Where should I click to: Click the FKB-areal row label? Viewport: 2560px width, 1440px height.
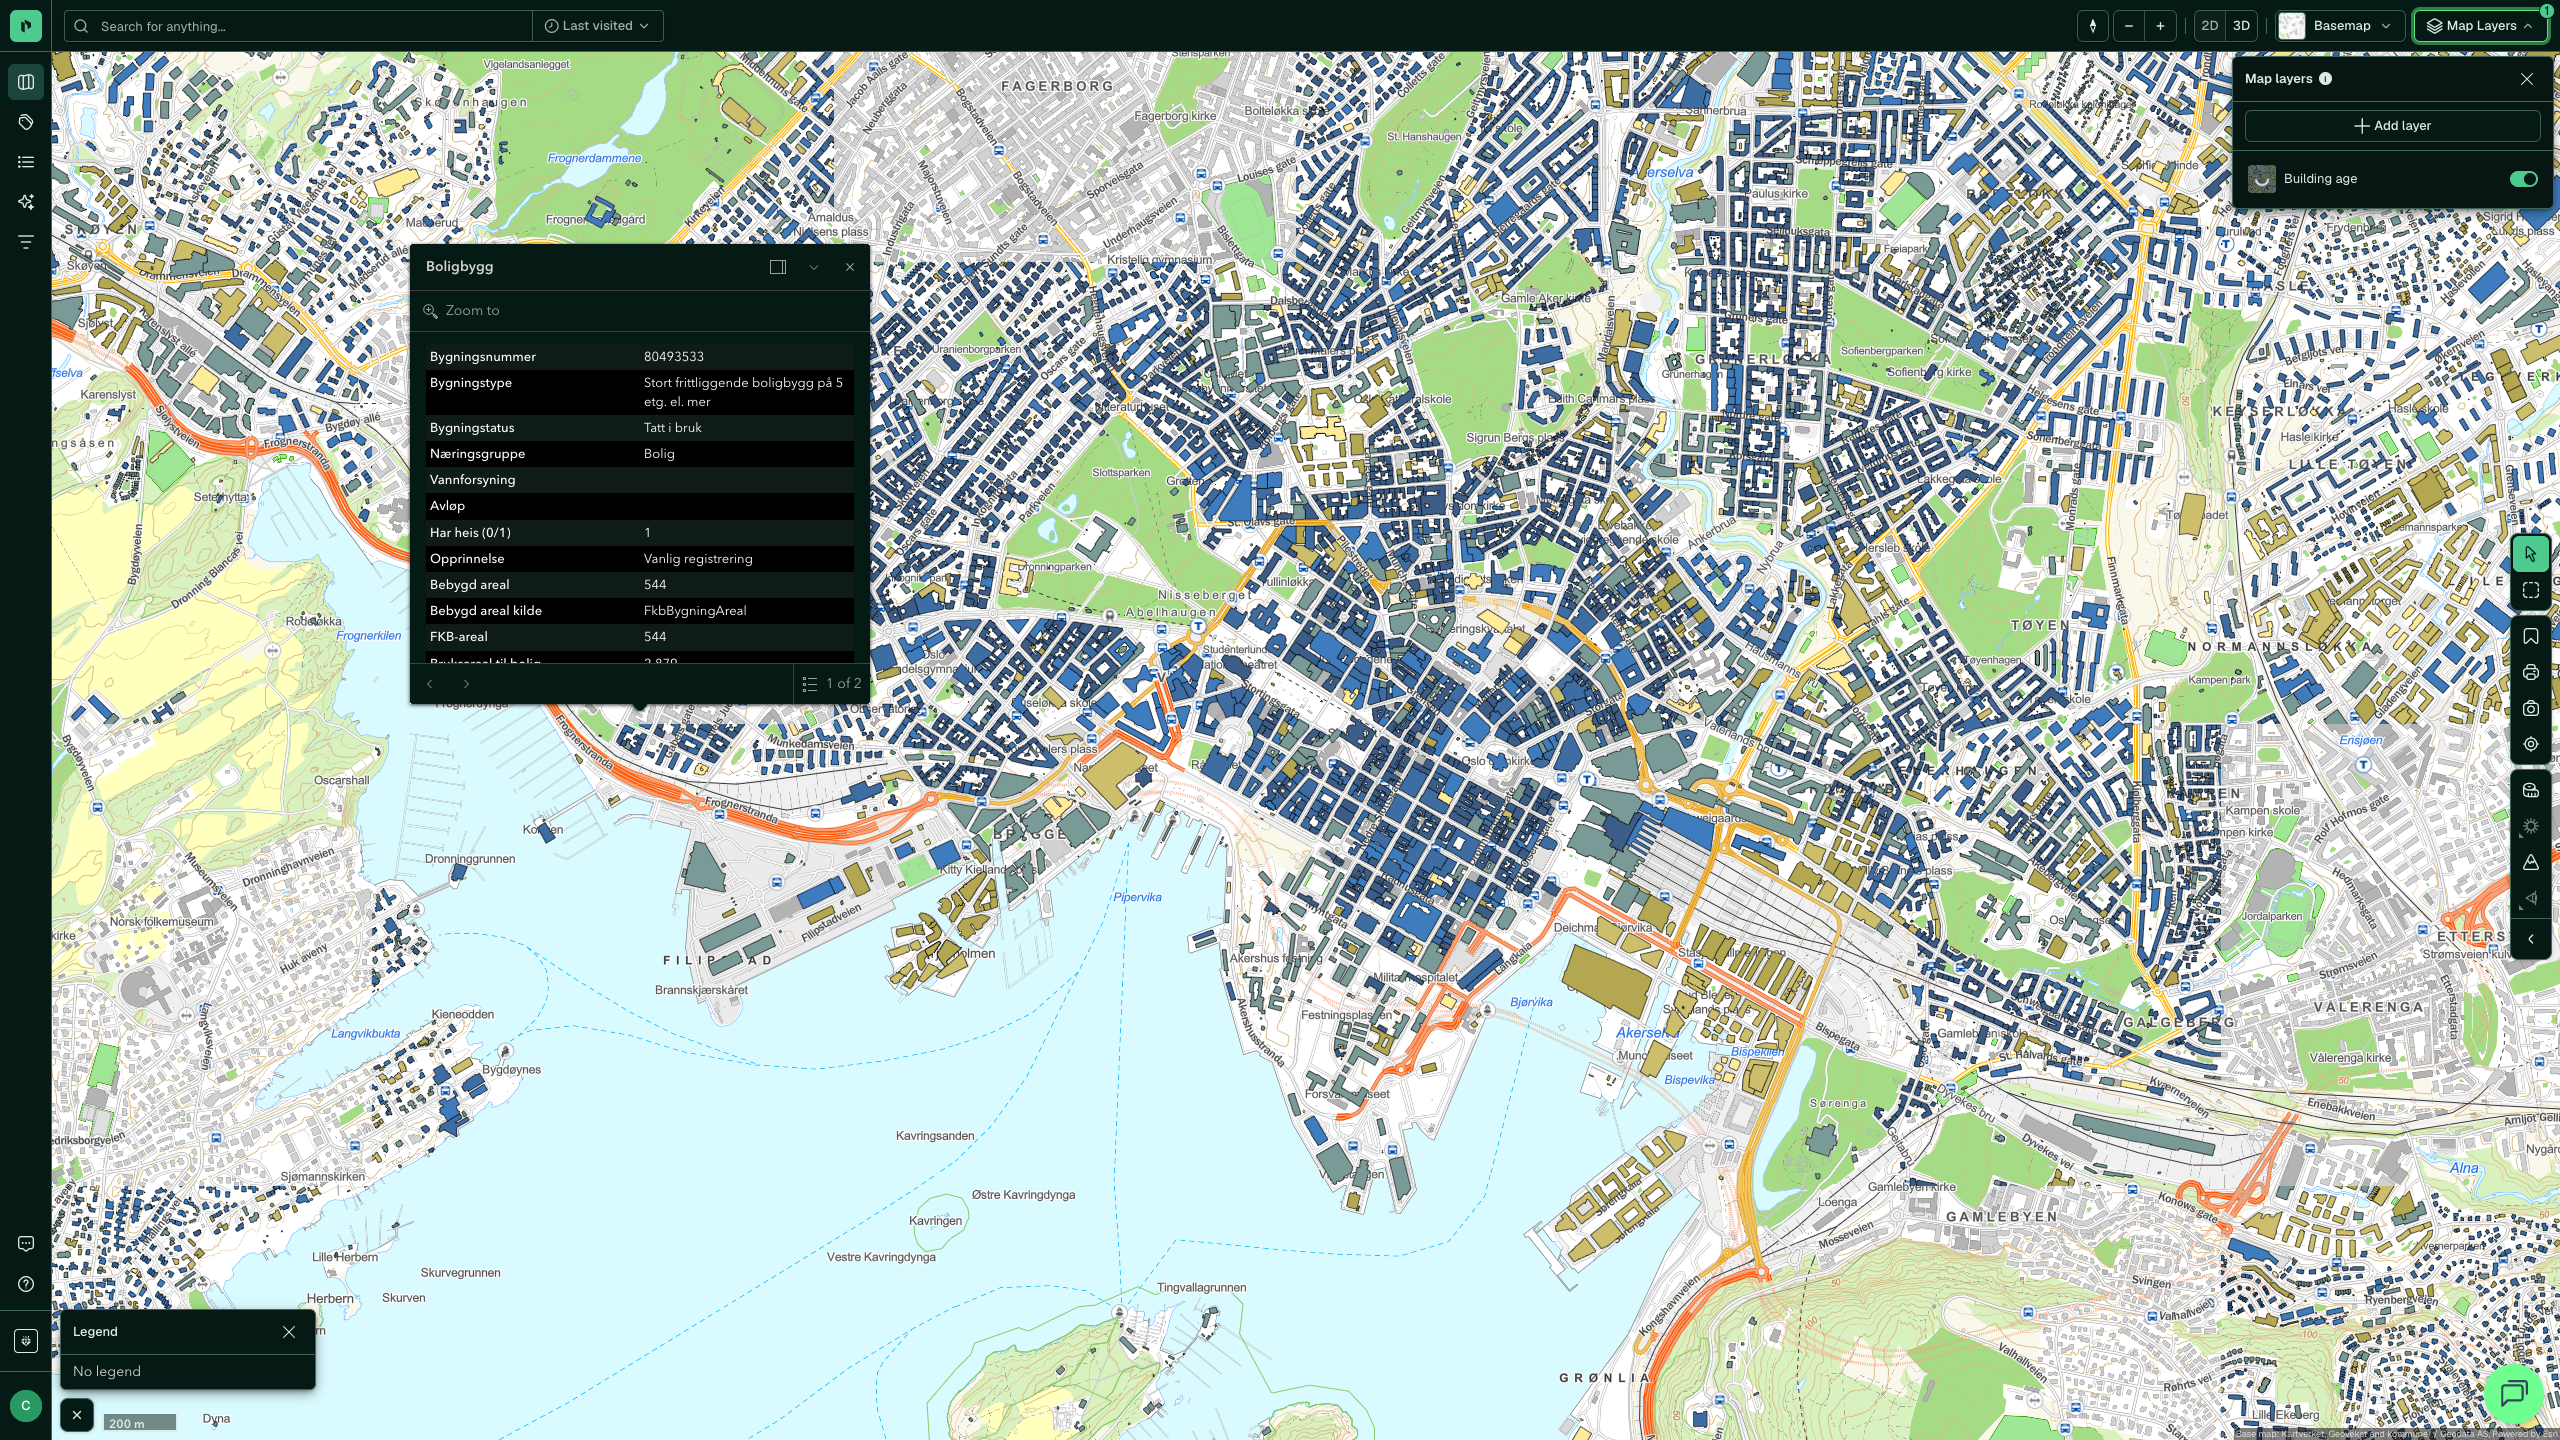click(x=459, y=637)
